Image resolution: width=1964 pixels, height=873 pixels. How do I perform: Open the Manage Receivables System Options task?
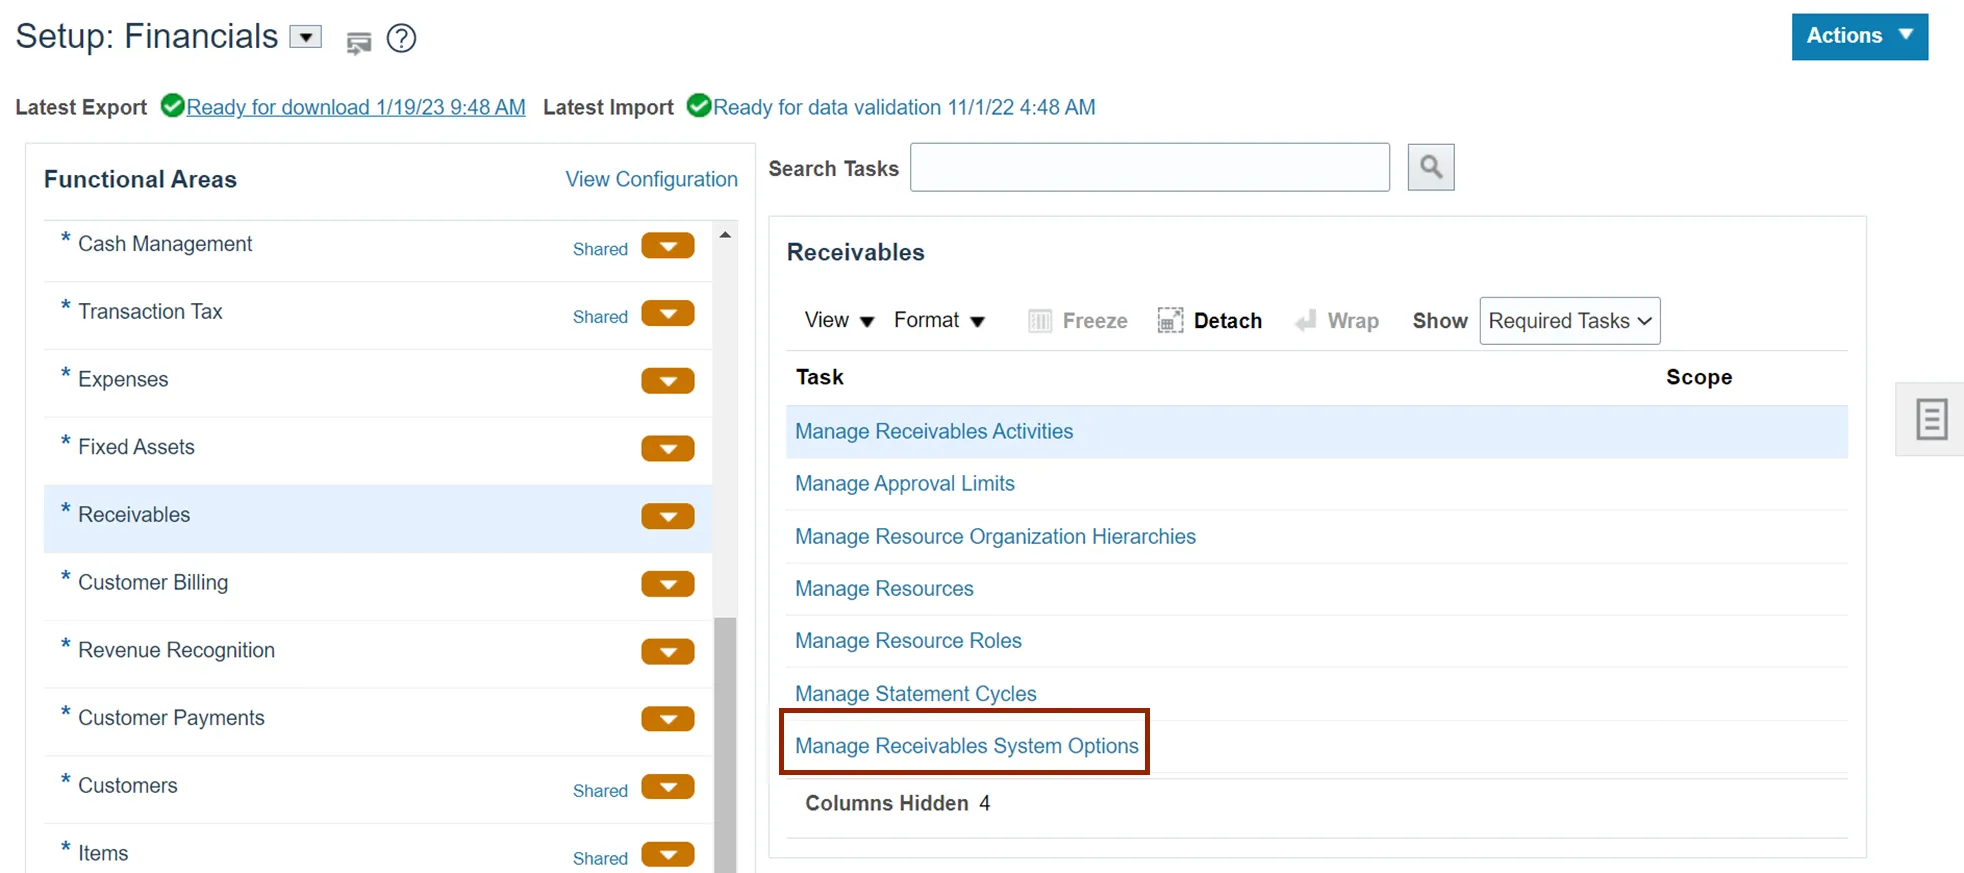pyautogui.click(x=966, y=746)
